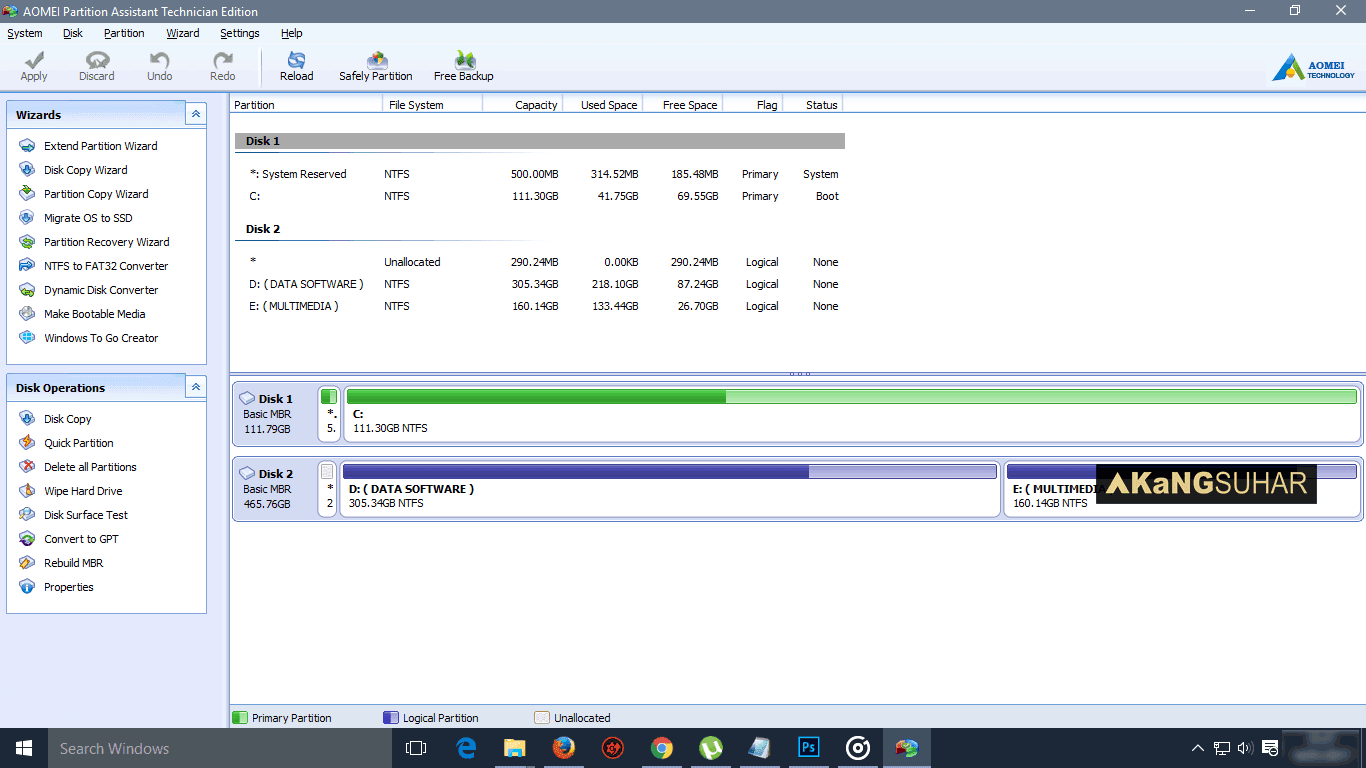Image resolution: width=1366 pixels, height=768 pixels.
Task: Open Photoshop from the taskbar
Action: coord(809,748)
